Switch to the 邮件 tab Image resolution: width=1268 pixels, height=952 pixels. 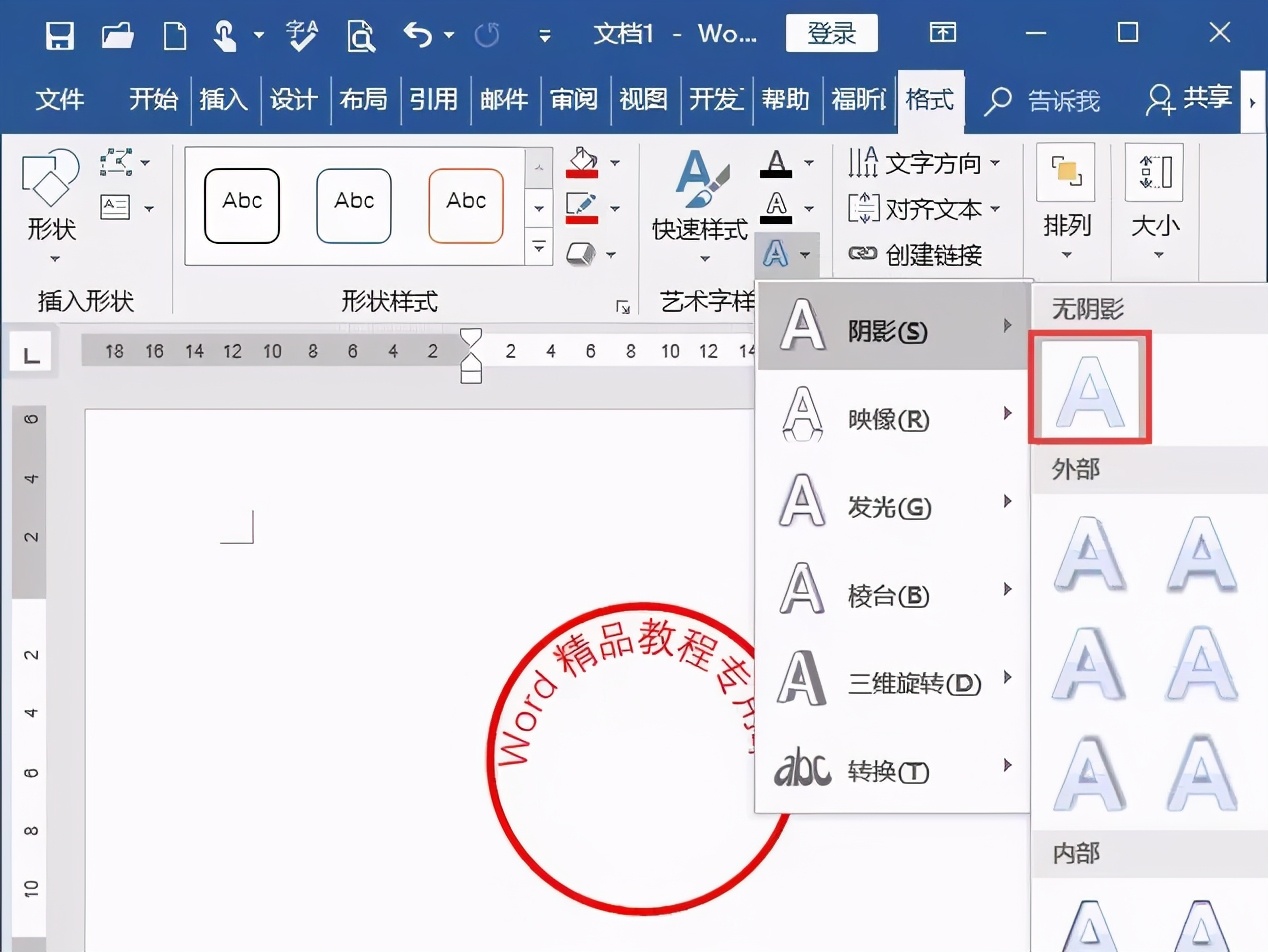click(x=504, y=100)
